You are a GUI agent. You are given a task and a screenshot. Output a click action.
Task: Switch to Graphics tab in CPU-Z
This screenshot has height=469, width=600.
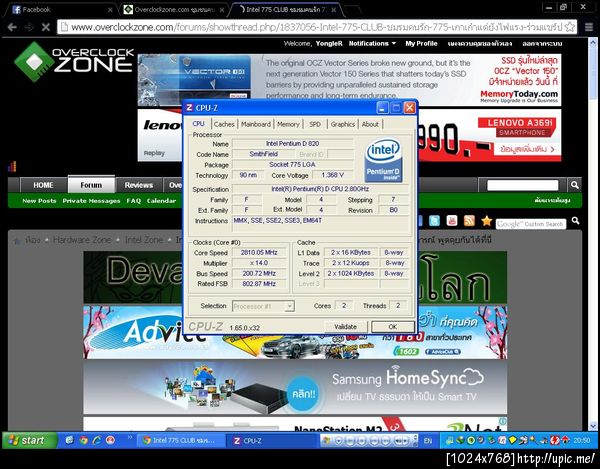(342, 124)
